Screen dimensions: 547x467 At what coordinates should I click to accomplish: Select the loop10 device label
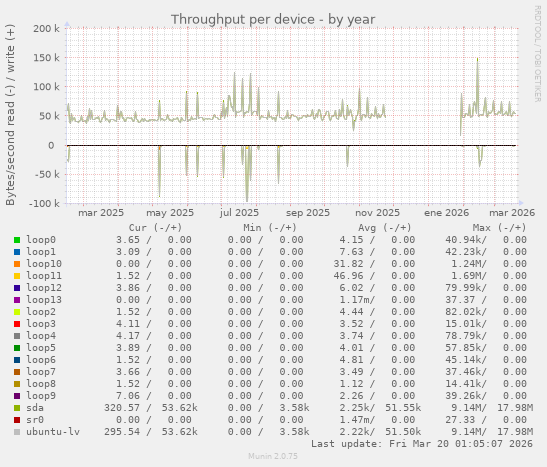pyautogui.click(x=44, y=264)
